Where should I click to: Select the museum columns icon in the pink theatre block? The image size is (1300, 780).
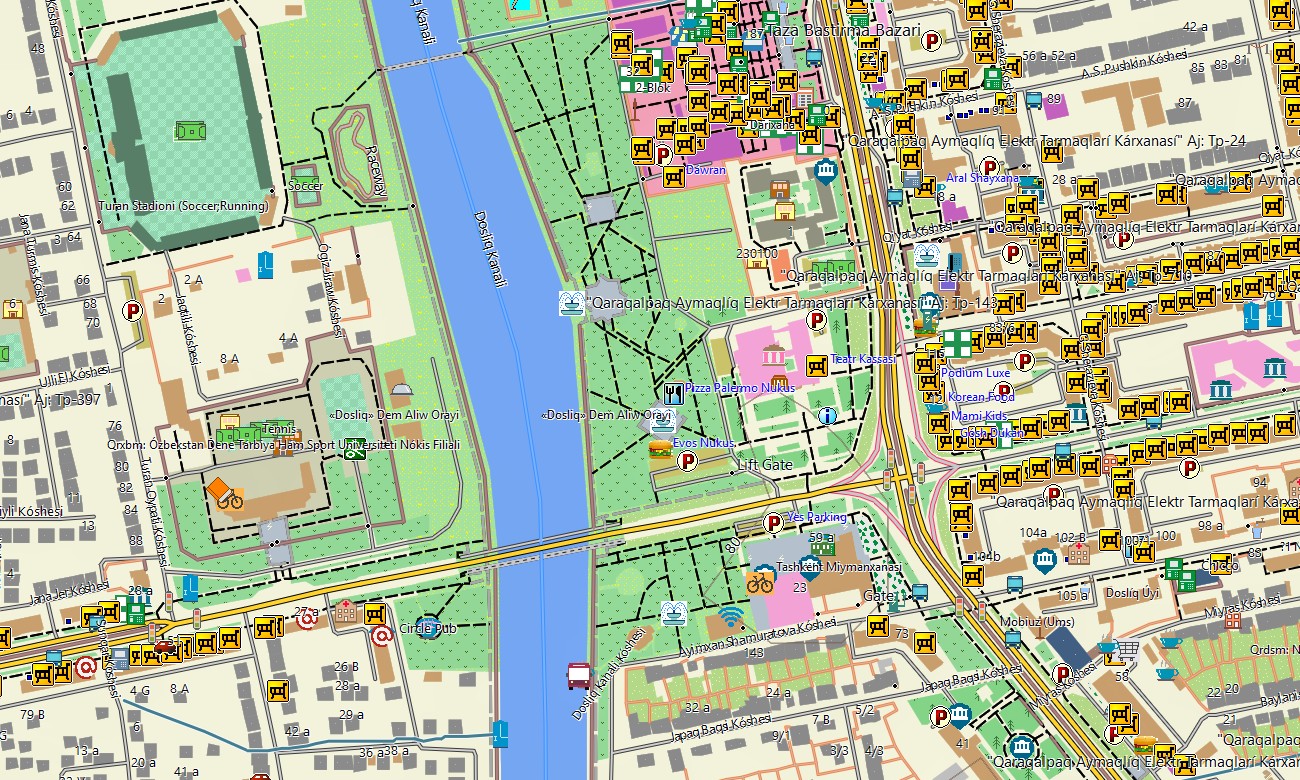click(773, 356)
